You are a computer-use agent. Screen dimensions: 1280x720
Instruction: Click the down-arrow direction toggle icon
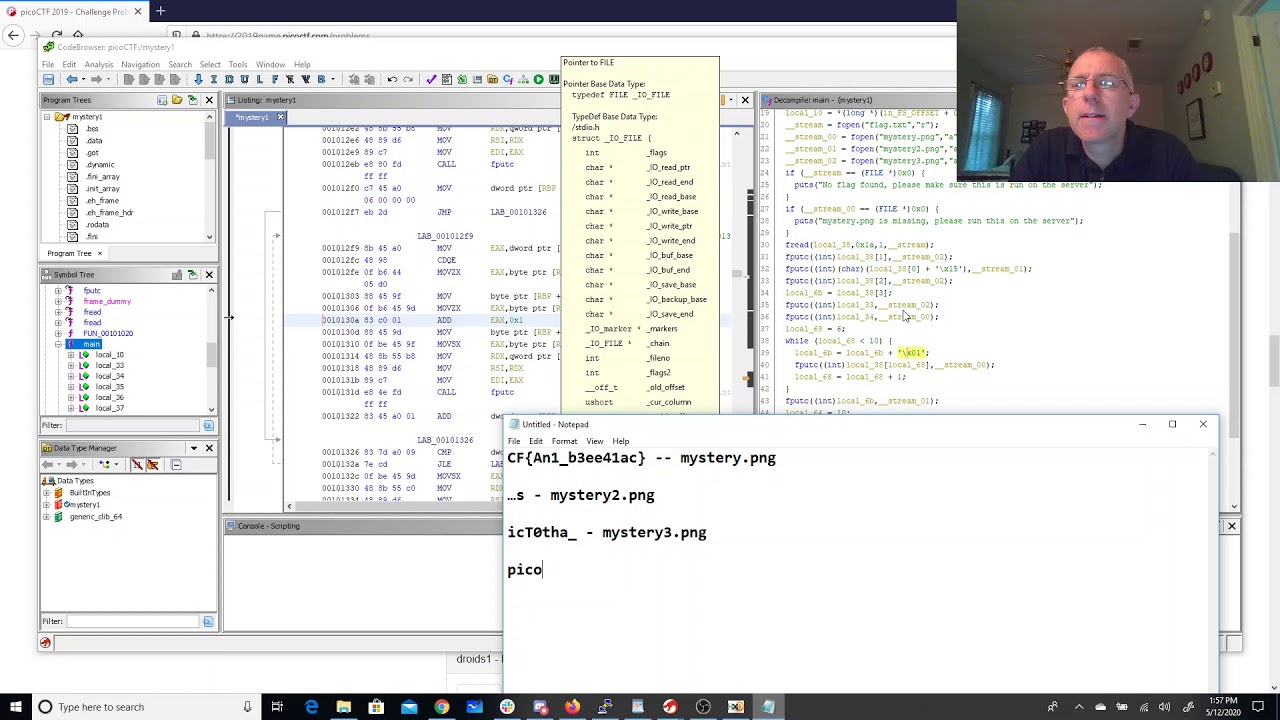(198, 80)
